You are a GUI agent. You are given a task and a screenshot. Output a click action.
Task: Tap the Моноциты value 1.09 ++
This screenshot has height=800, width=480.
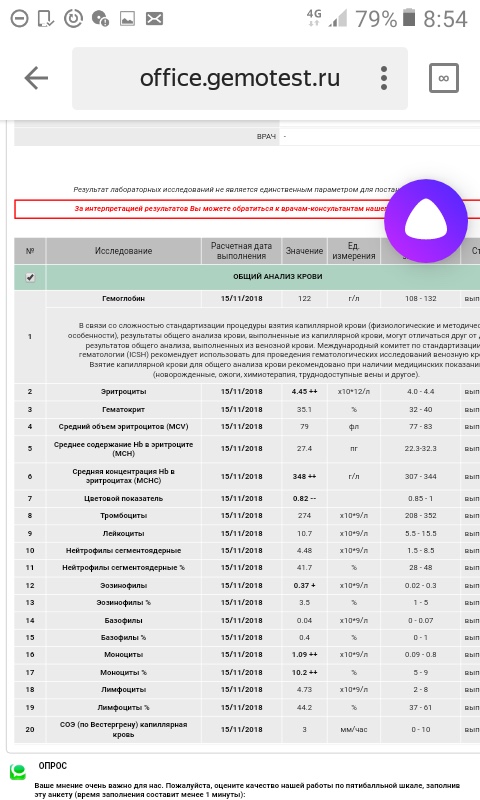click(x=305, y=655)
